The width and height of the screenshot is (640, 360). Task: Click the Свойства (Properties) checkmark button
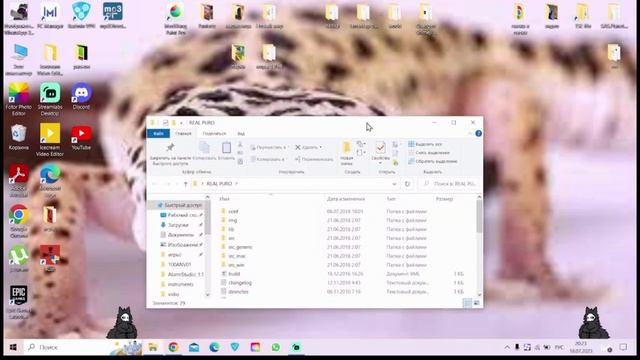pos(380,147)
